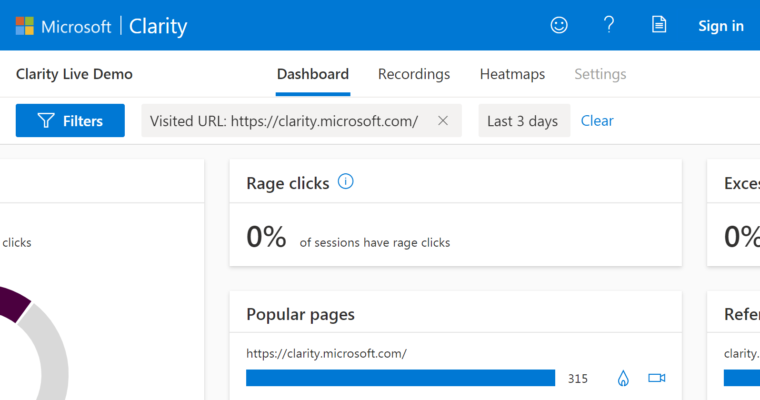Open the Filters button
This screenshot has height=400, width=760.
[70, 121]
